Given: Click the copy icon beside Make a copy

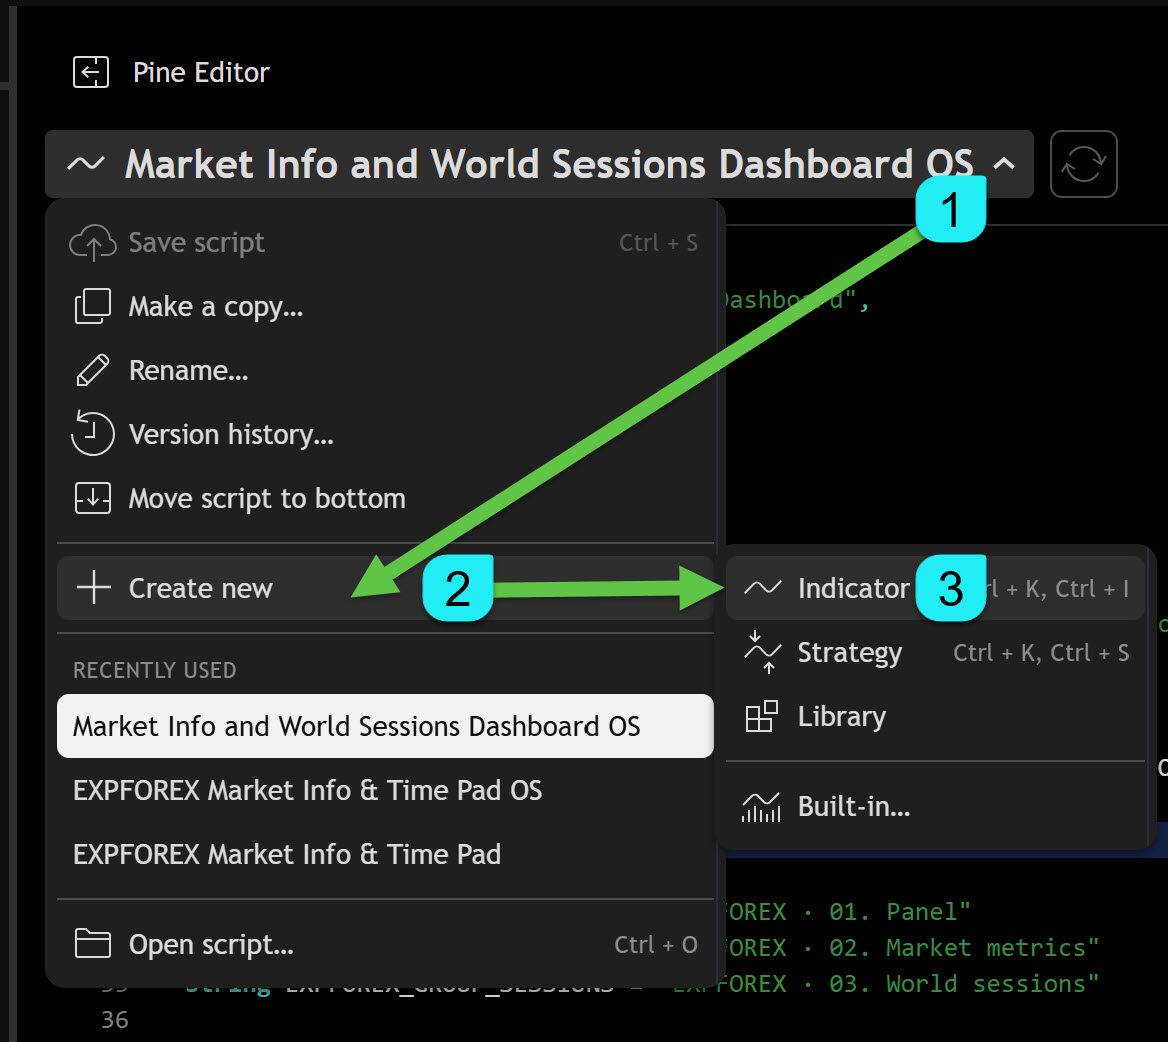Looking at the screenshot, I should [93, 306].
